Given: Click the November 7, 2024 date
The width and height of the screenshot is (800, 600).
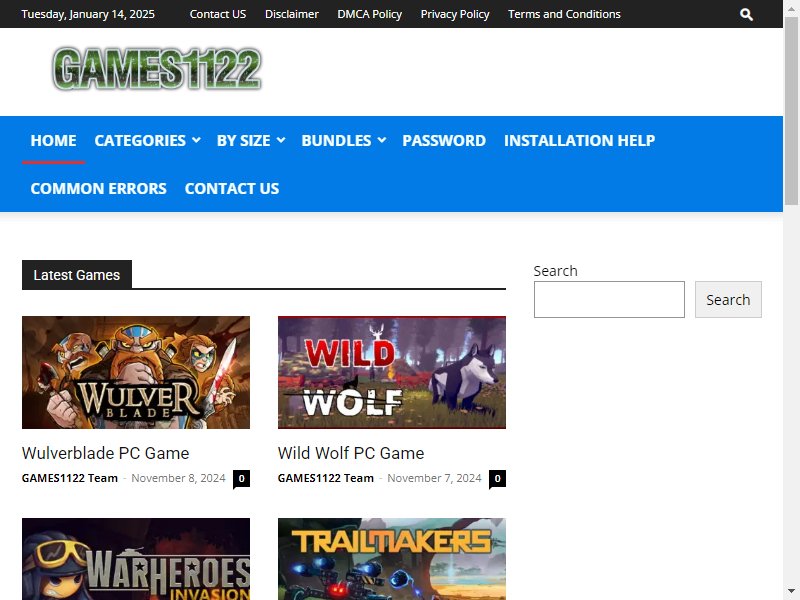Looking at the screenshot, I should pos(434,478).
